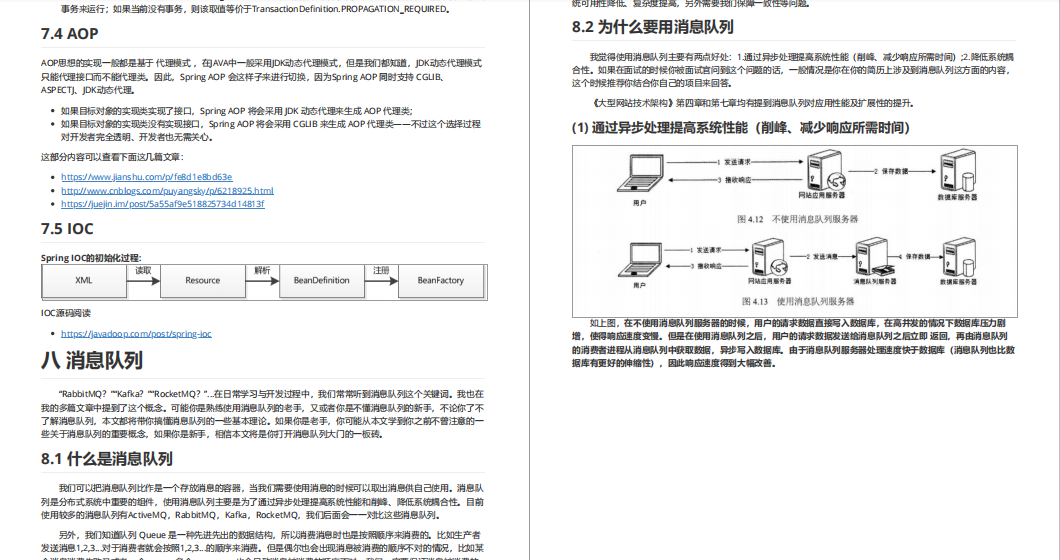
Task: Select the BeanFactory box in the IOC diagram
Action: click(x=441, y=281)
